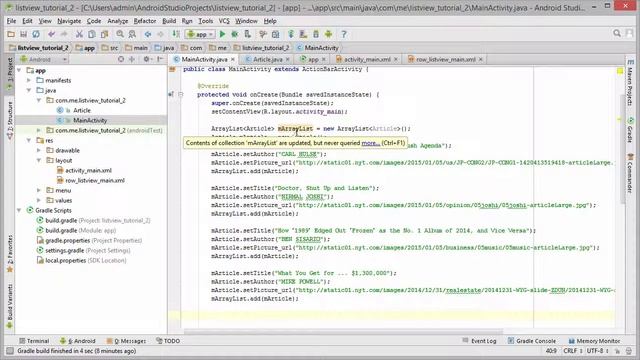640x360 pixels.
Task: Navigate Back with the blue arrow icon
Action: tap(148, 34)
